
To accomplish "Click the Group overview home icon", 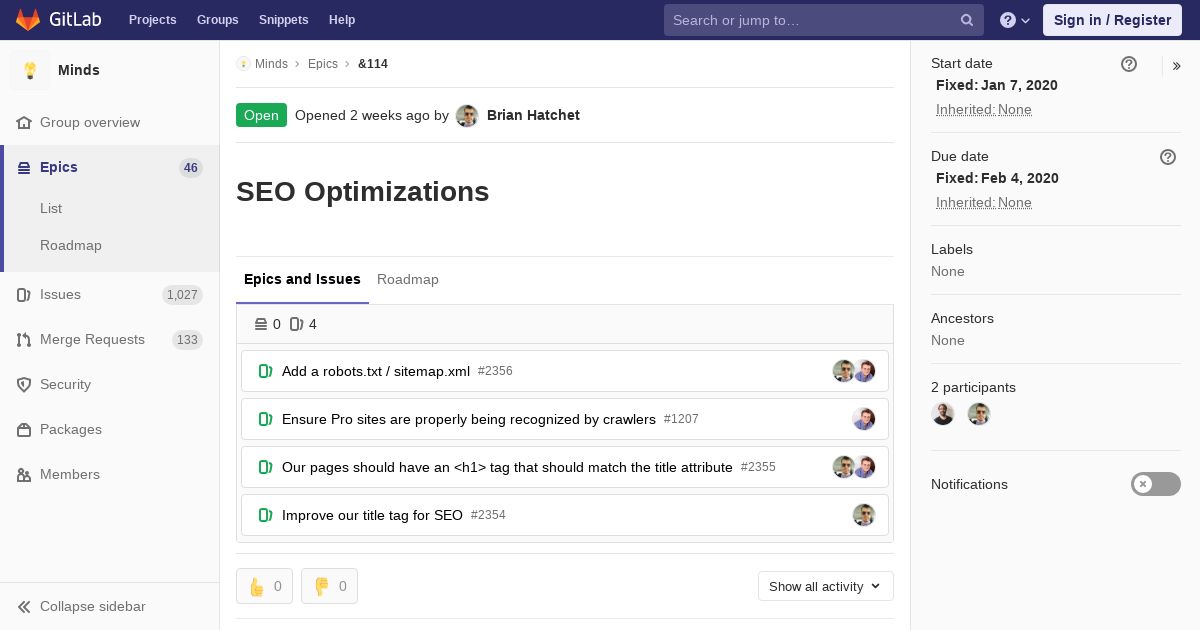I will [24, 122].
